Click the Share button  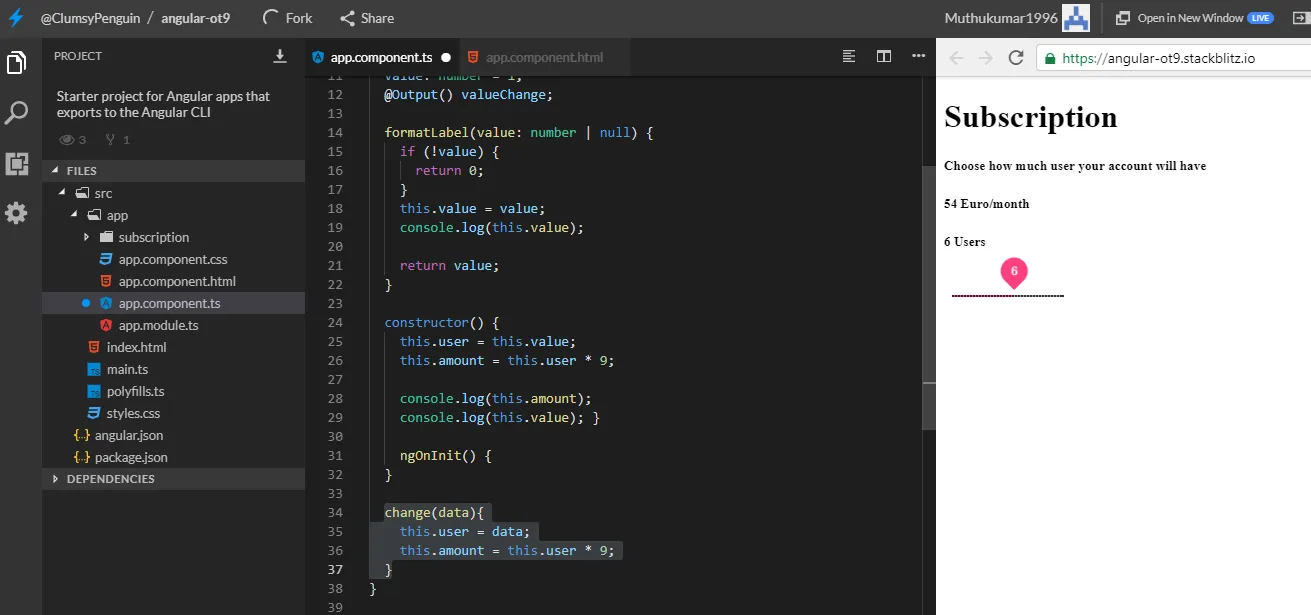click(x=367, y=18)
